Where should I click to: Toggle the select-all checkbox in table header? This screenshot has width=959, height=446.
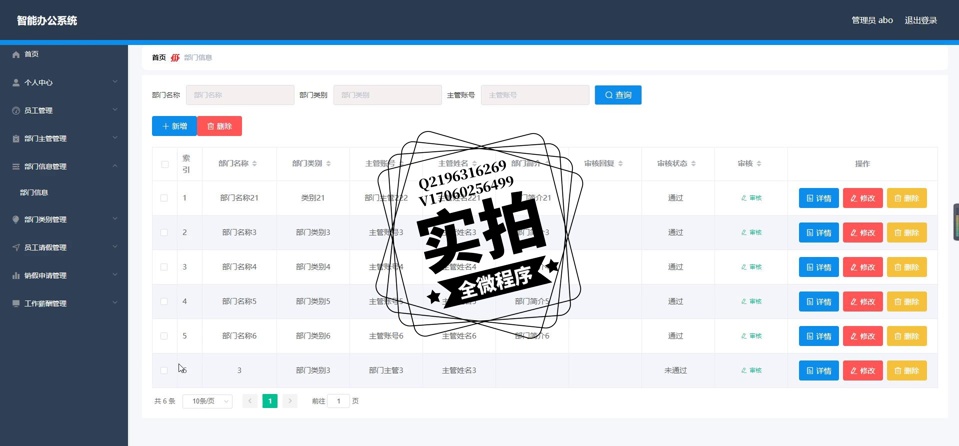[165, 164]
